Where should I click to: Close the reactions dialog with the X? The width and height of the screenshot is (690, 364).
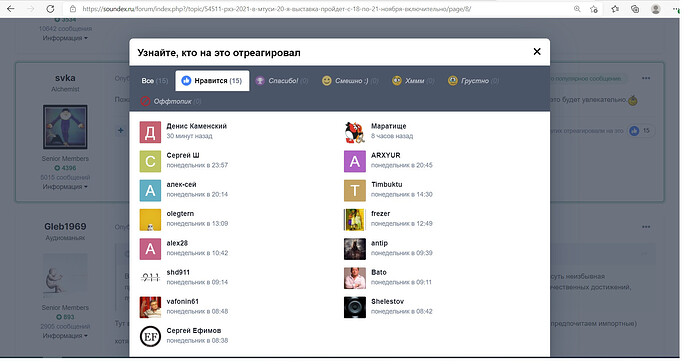(537, 52)
